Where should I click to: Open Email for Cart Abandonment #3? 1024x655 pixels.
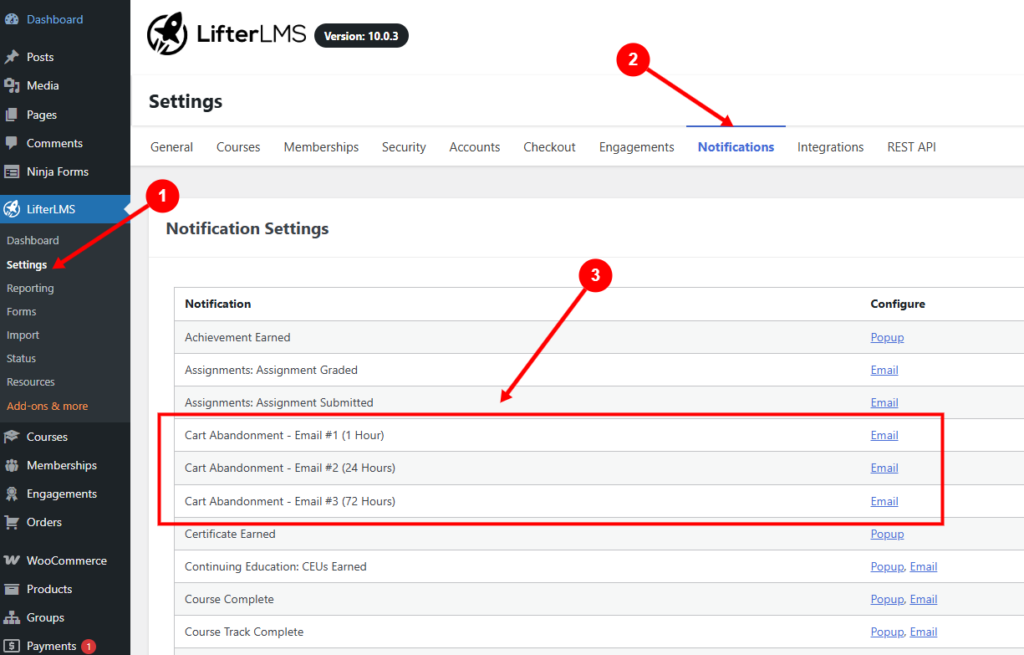click(x=884, y=501)
